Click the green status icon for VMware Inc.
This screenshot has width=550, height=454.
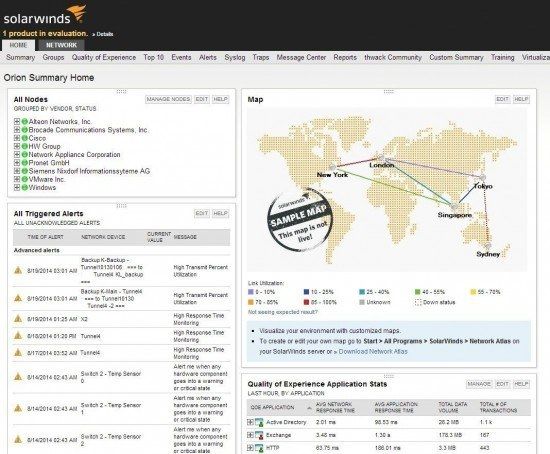[x=25, y=179]
